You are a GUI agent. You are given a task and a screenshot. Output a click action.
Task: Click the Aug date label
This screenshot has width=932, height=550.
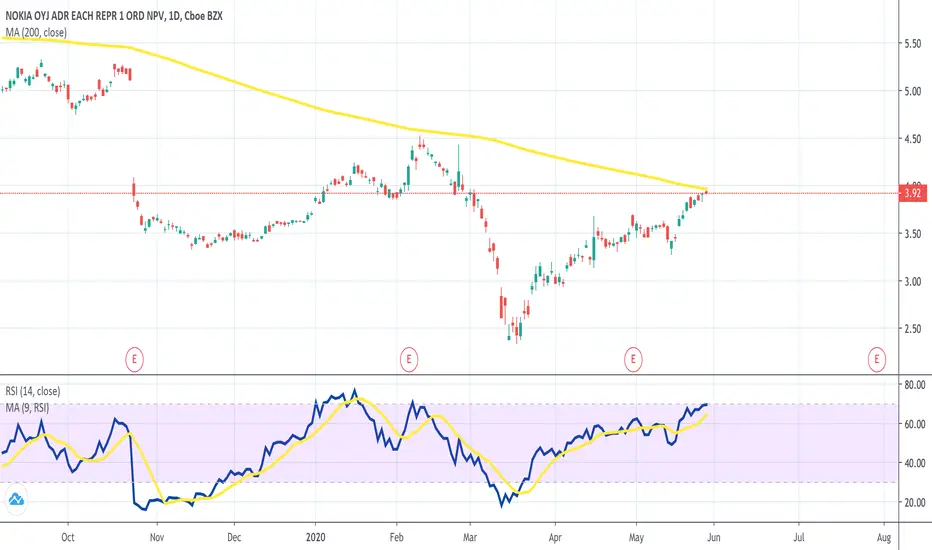884,537
